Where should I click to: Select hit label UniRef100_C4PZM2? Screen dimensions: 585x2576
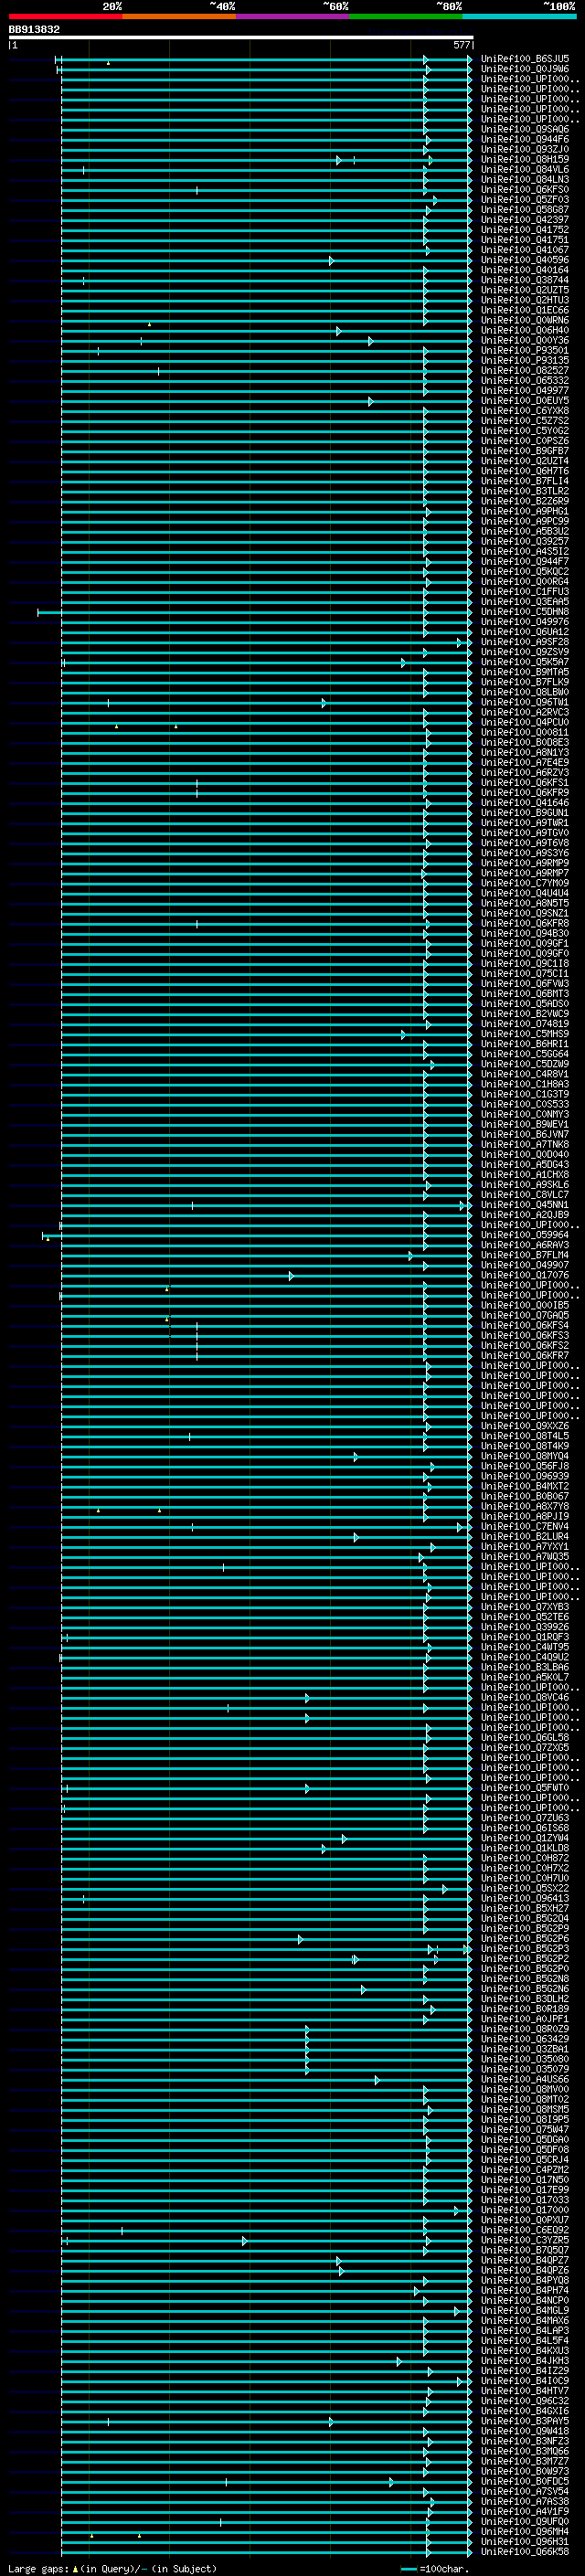(x=525, y=2169)
